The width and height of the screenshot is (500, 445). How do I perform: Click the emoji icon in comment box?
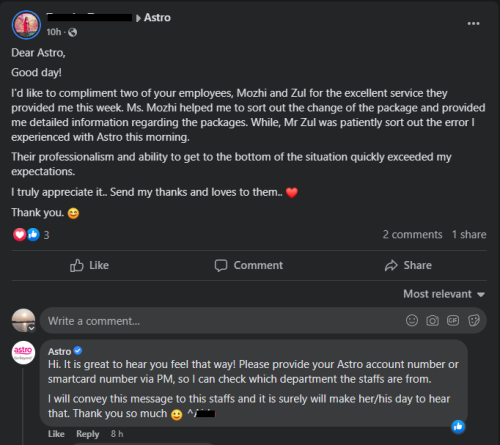(x=412, y=321)
